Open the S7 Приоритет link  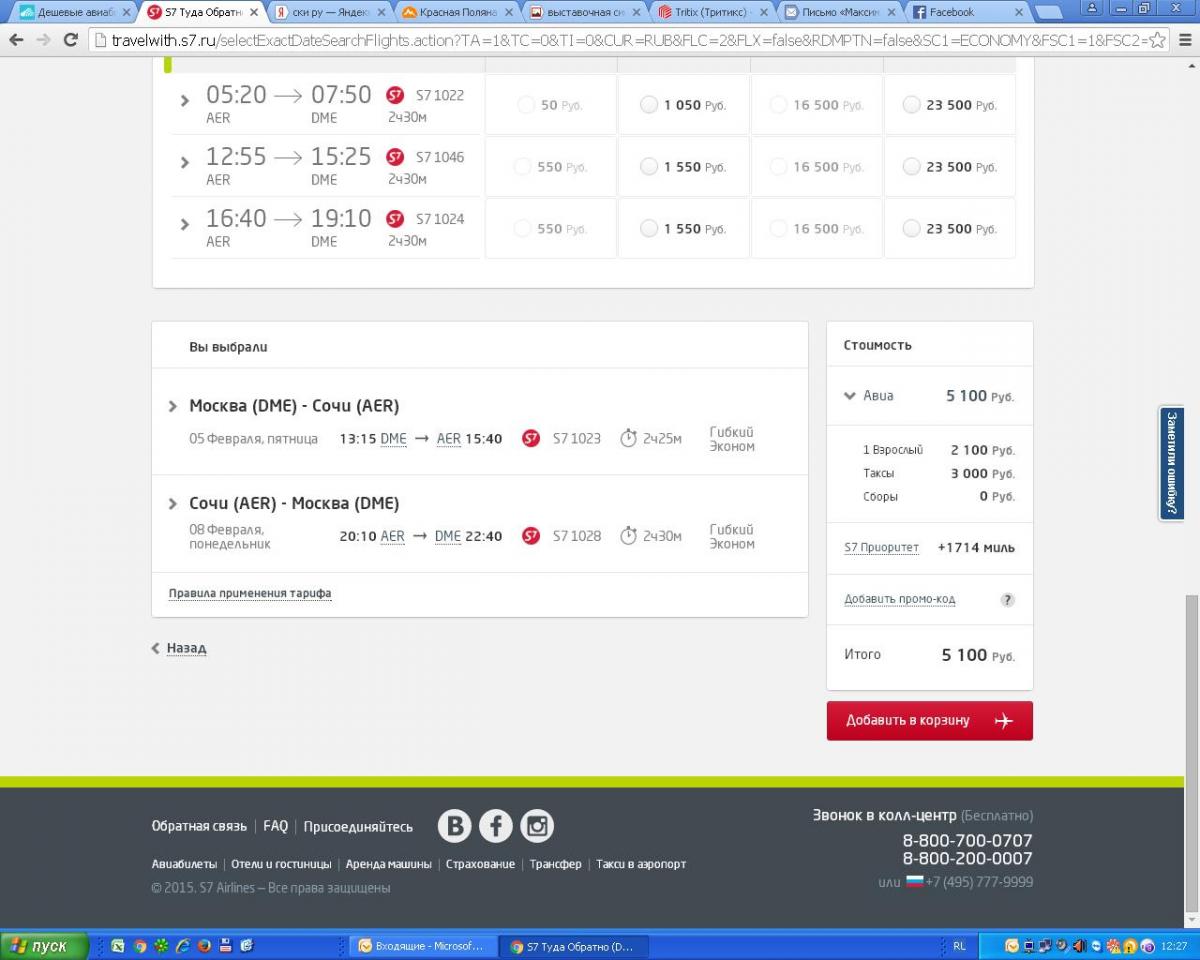coord(881,547)
